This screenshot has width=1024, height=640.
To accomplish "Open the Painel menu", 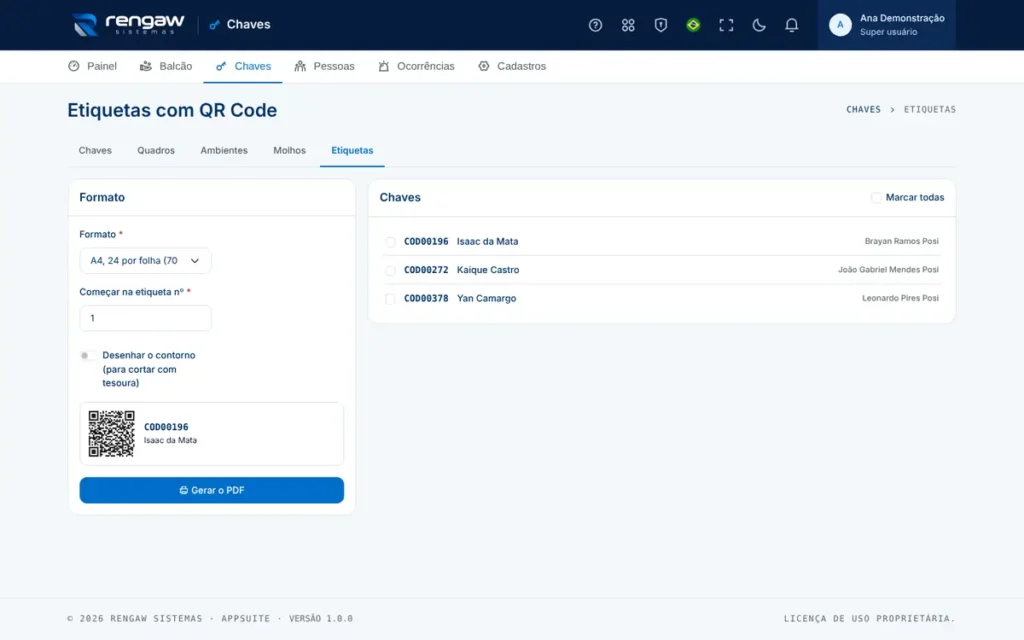I will pos(93,66).
